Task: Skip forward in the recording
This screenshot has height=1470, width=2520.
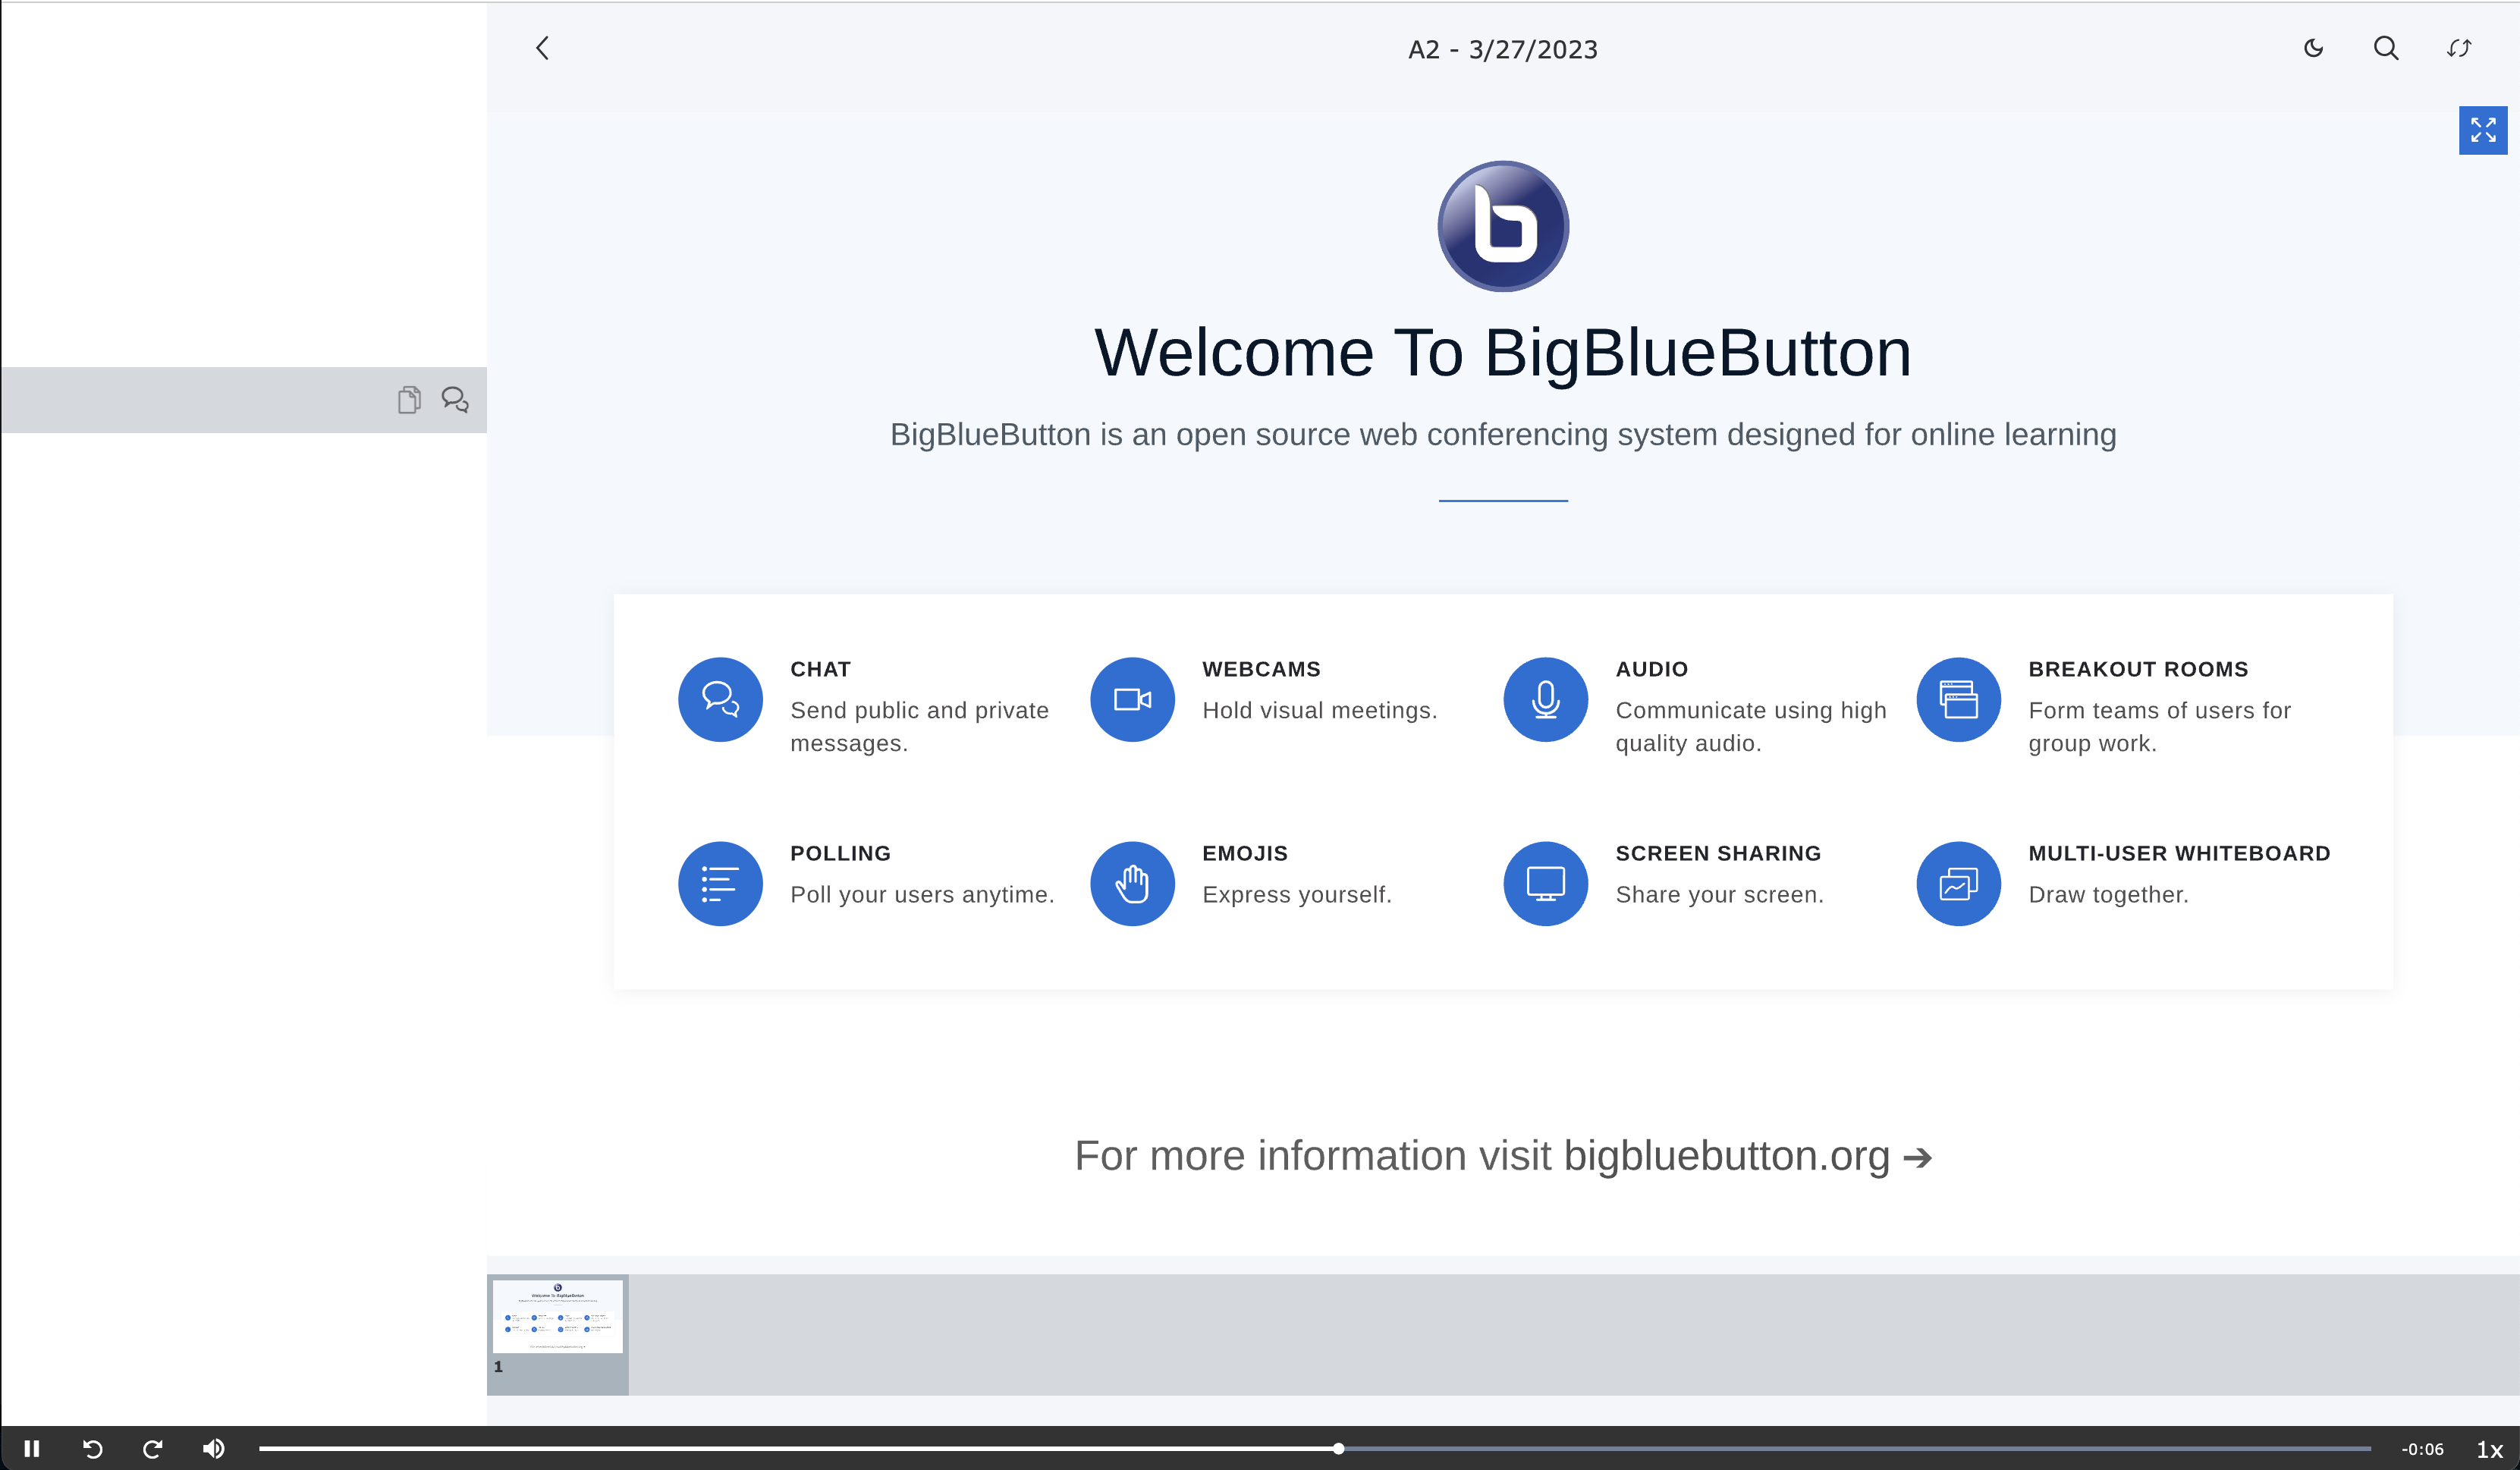Action: point(152,1448)
